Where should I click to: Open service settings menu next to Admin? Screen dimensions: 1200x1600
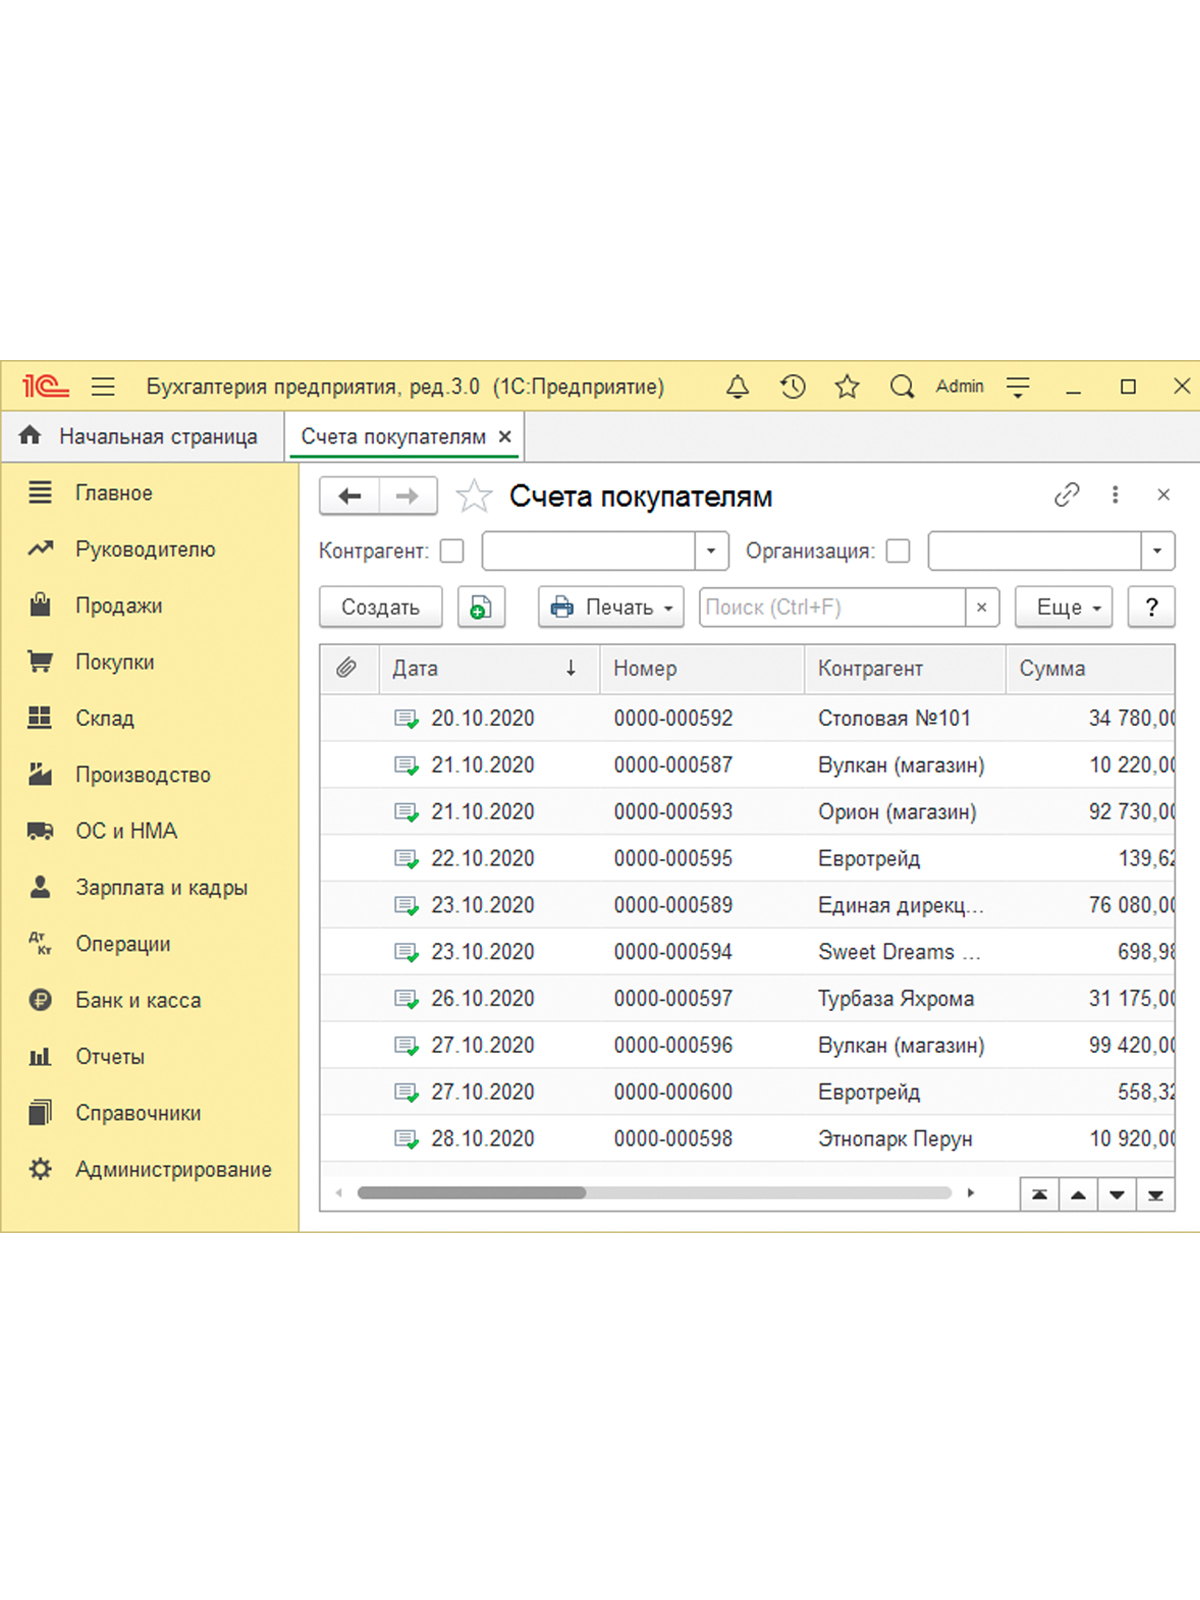pos(1018,387)
